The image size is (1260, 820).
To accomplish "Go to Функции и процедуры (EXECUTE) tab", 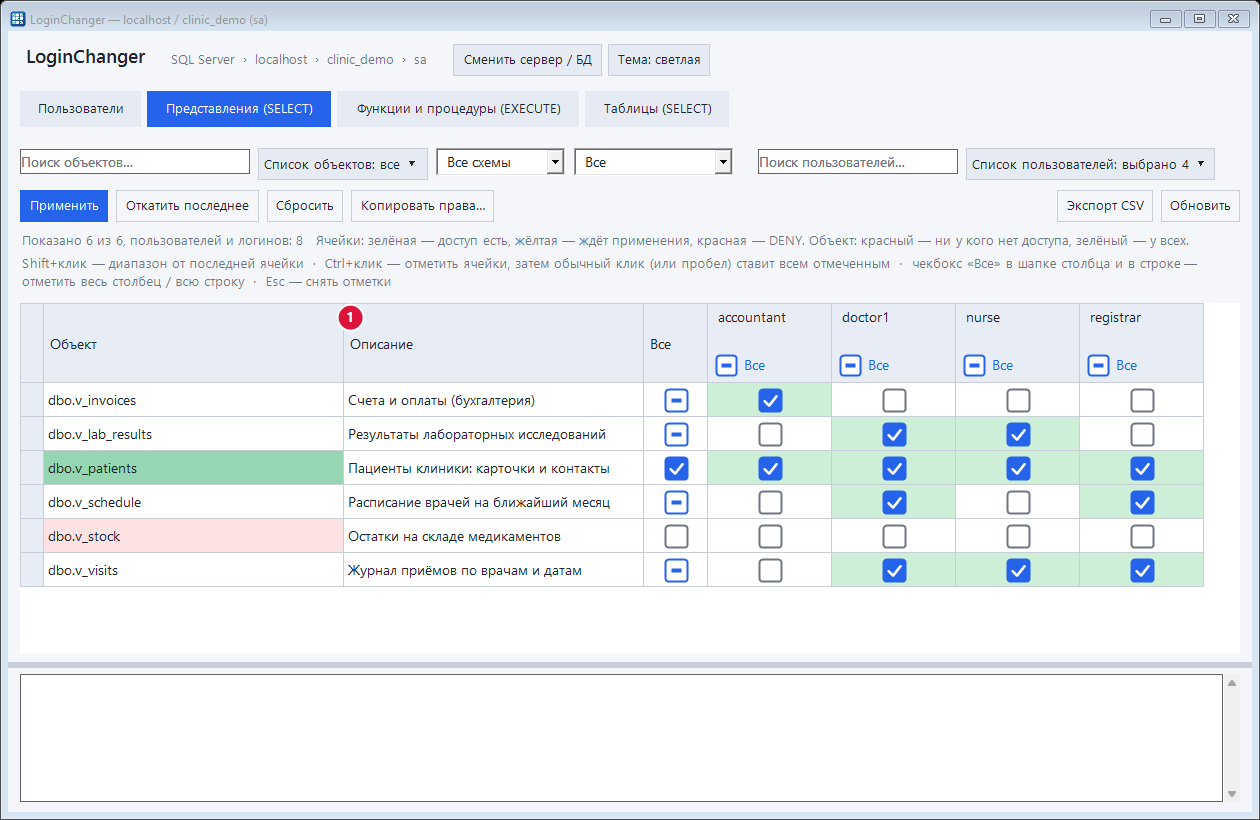I will coord(458,109).
